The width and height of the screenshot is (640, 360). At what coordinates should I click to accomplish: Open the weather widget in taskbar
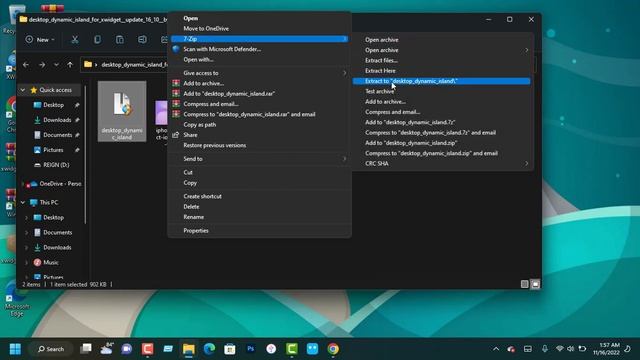pyautogui.click(x=107, y=349)
